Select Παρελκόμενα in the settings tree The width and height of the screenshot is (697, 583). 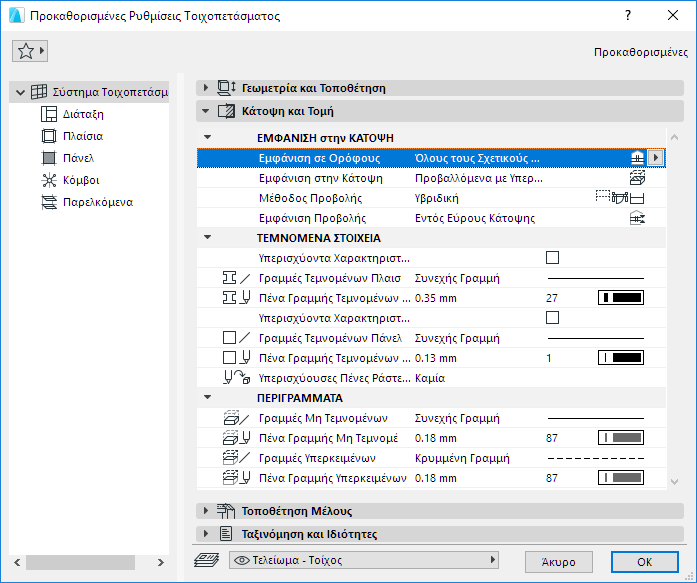pyautogui.click(x=98, y=202)
